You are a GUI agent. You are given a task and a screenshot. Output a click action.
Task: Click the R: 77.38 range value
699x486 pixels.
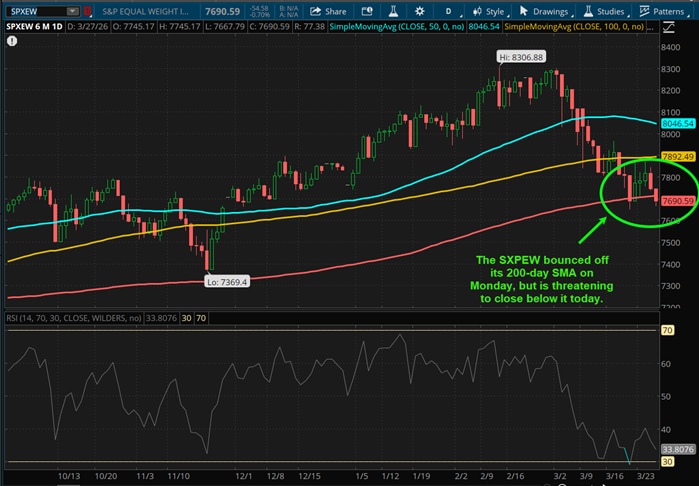point(309,27)
